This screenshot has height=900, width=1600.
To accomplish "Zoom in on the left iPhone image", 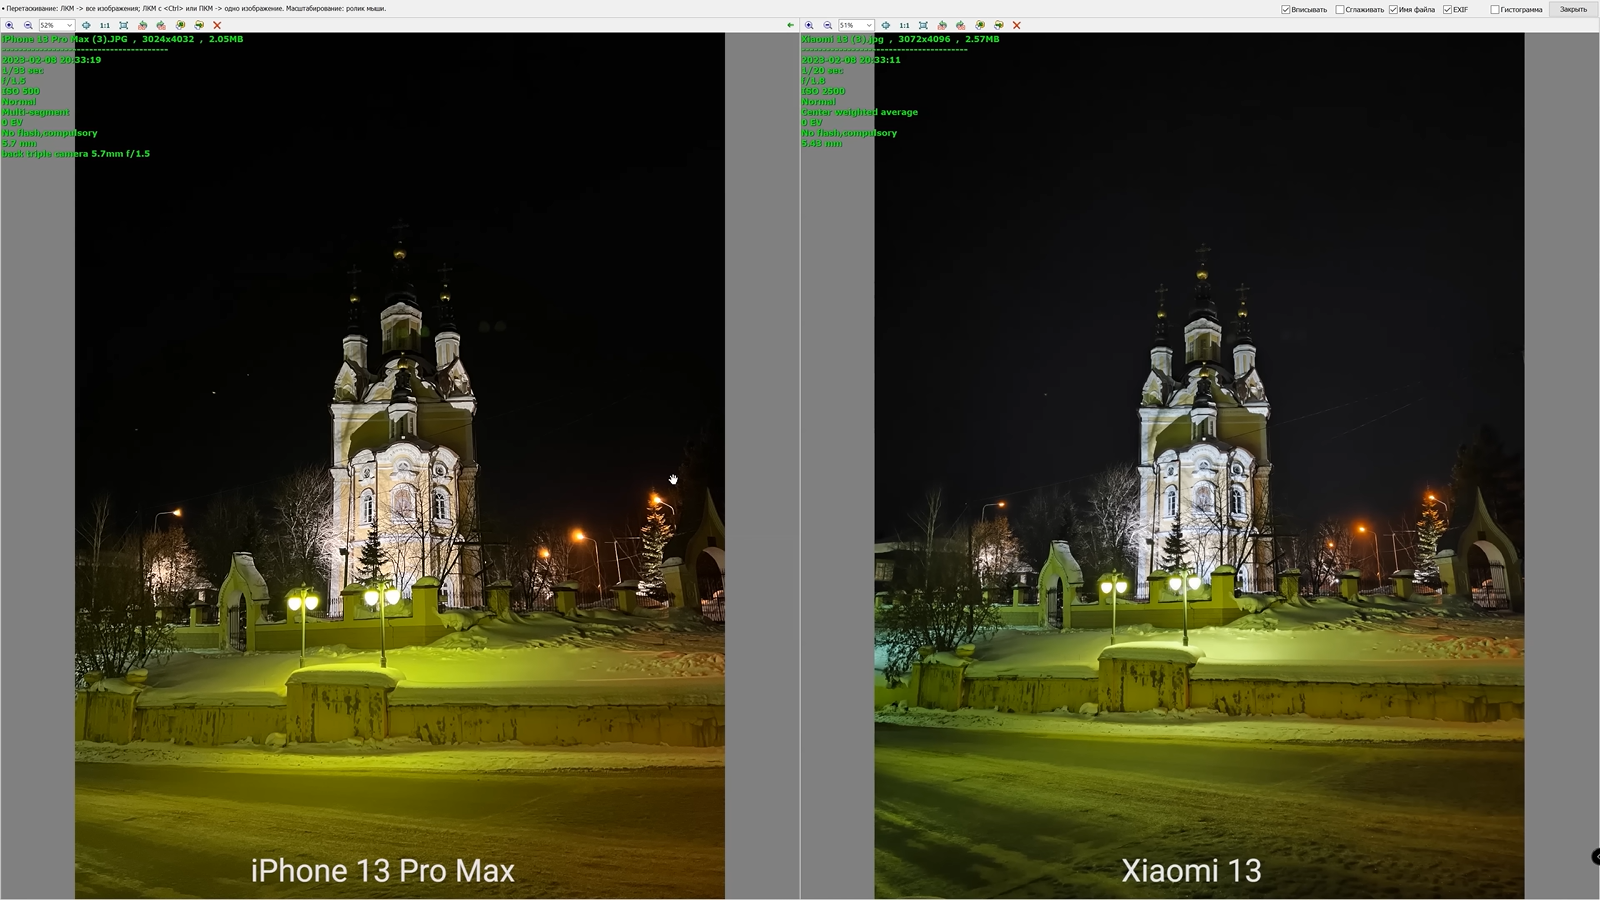I will 10,25.
